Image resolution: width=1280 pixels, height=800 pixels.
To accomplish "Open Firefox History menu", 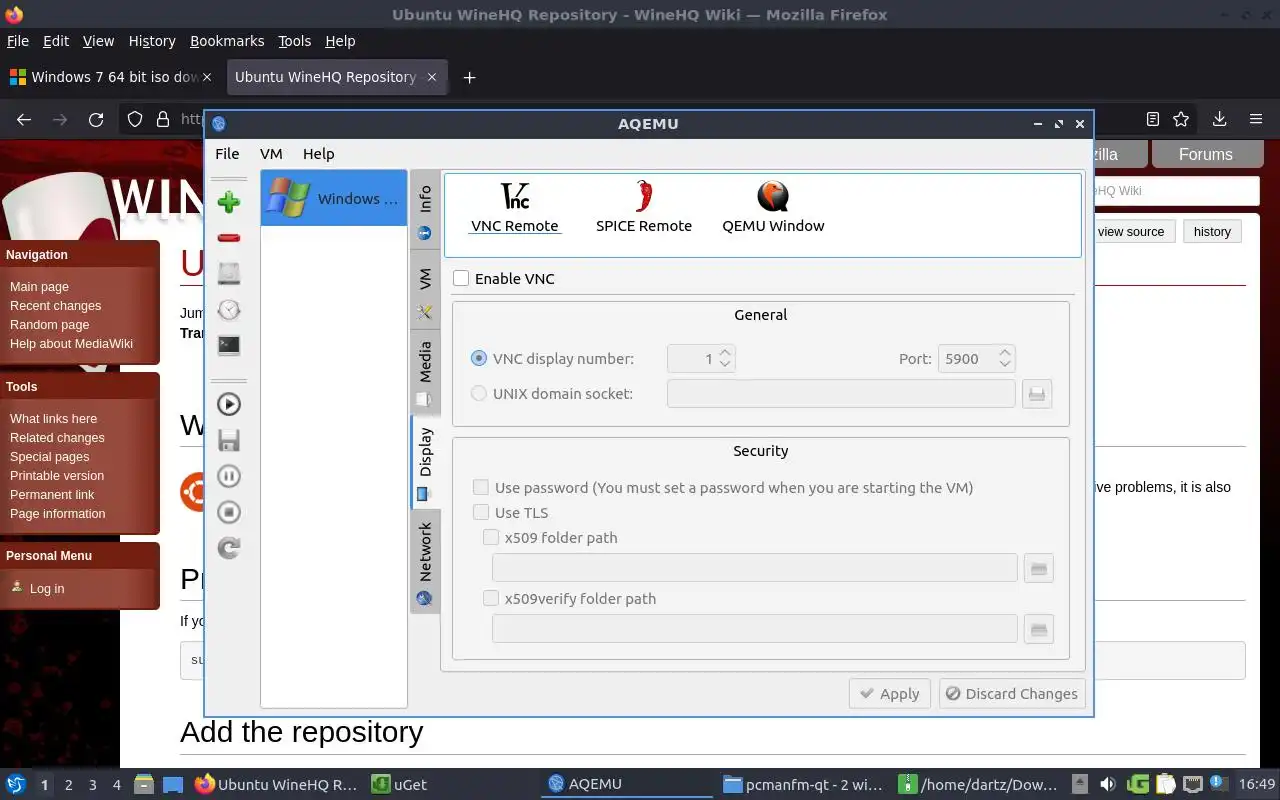I will point(152,41).
